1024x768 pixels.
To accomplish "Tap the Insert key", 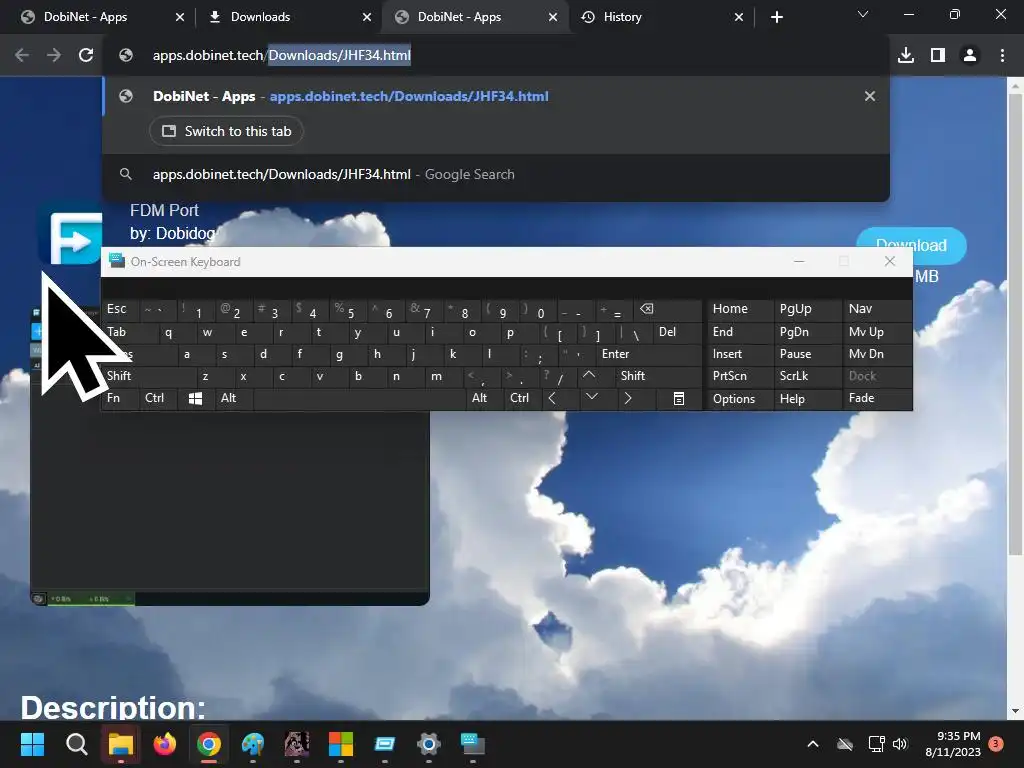I will [x=740, y=354].
